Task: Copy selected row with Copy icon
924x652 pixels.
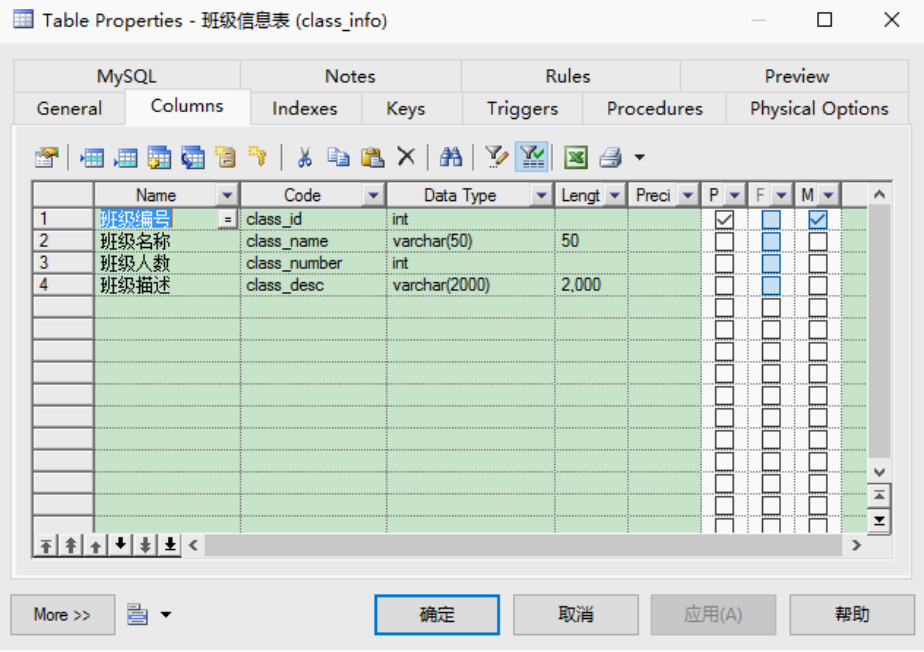Action: pos(338,157)
